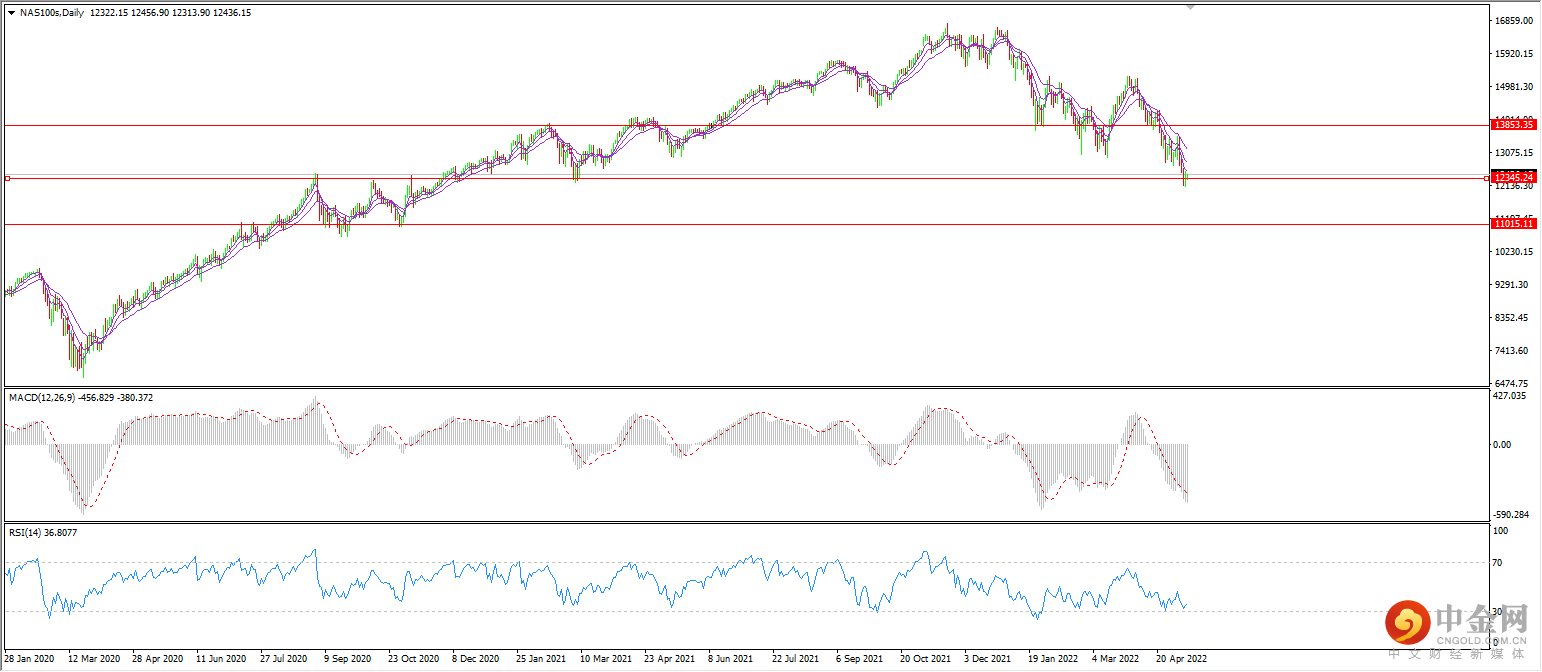The image size is (1542, 672).
Task: Click the 427.035 MACD scale value
Action: [x=1510, y=396]
